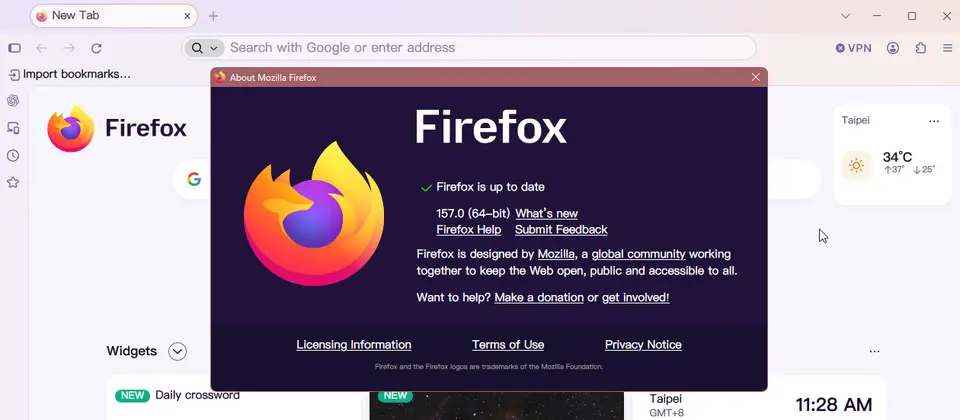Click the Make a donation link
Screen dimensions: 960x420
coord(539,298)
